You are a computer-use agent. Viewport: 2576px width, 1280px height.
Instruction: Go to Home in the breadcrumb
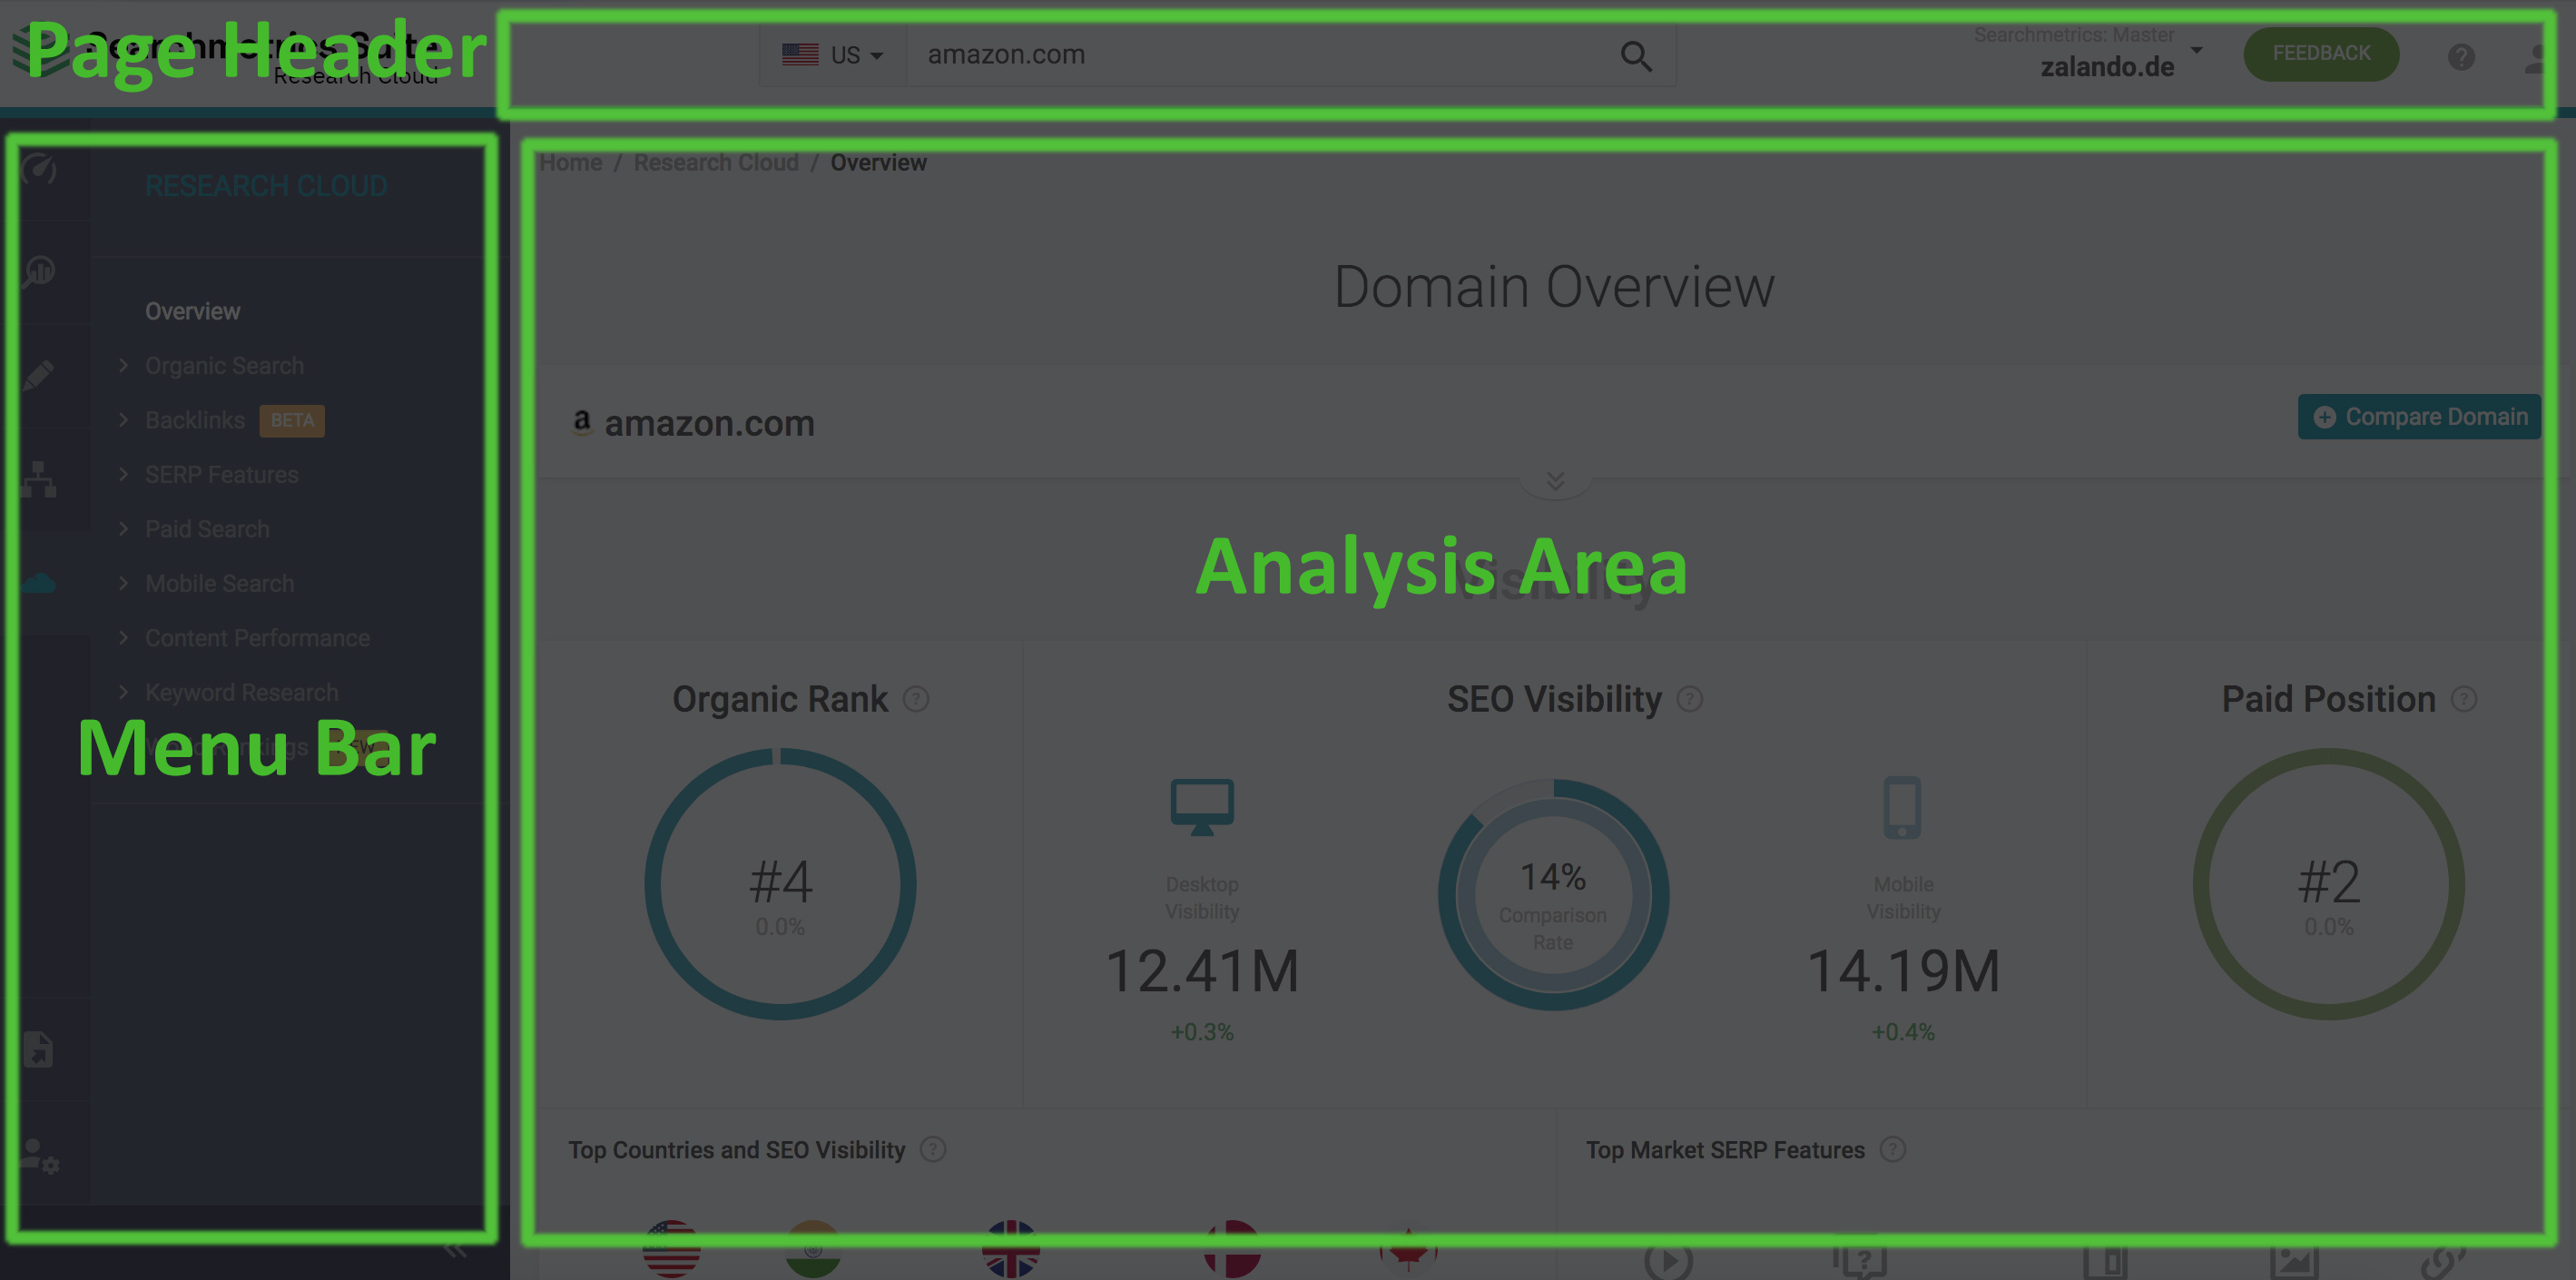pyautogui.click(x=571, y=163)
